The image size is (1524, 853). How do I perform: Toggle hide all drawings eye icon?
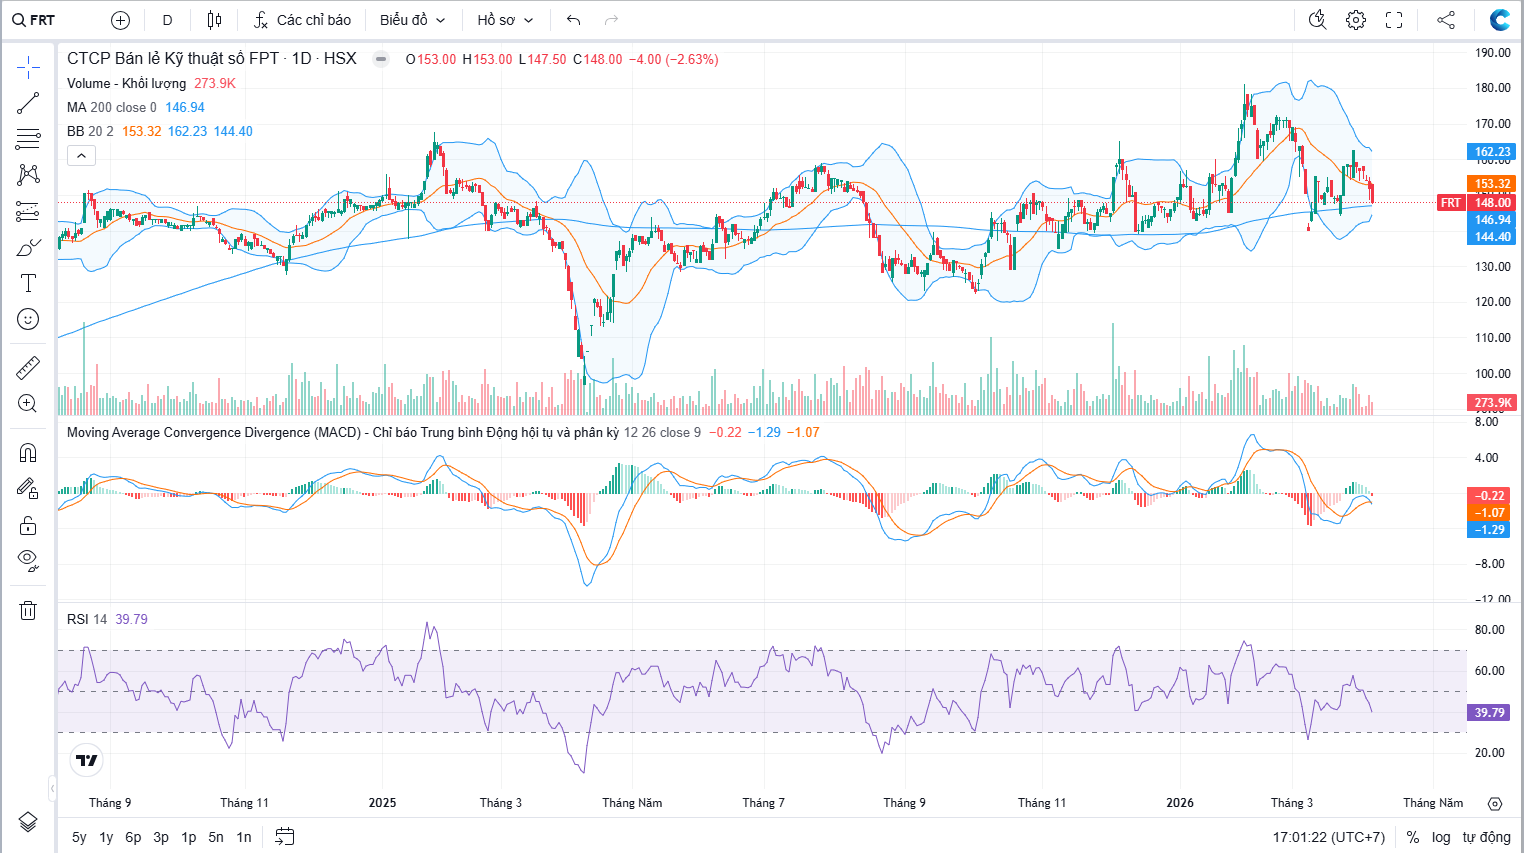tap(28, 560)
